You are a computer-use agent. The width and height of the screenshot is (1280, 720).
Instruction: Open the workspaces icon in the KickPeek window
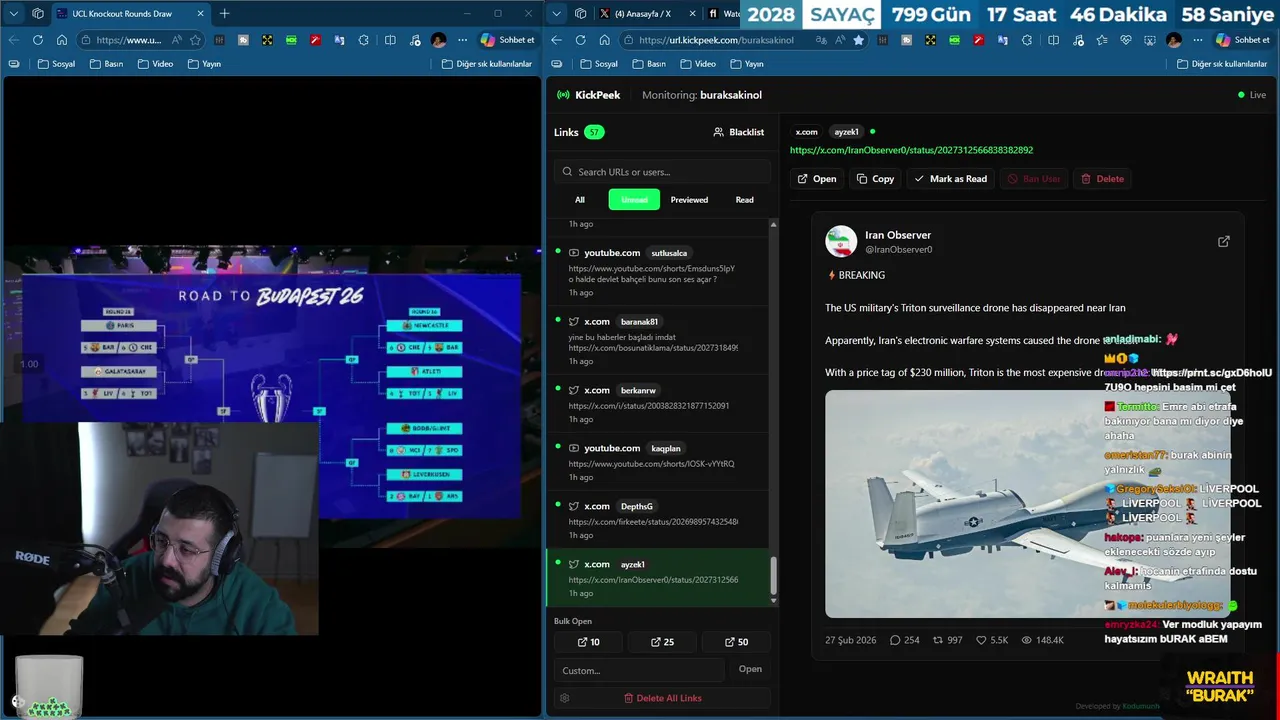point(581,14)
